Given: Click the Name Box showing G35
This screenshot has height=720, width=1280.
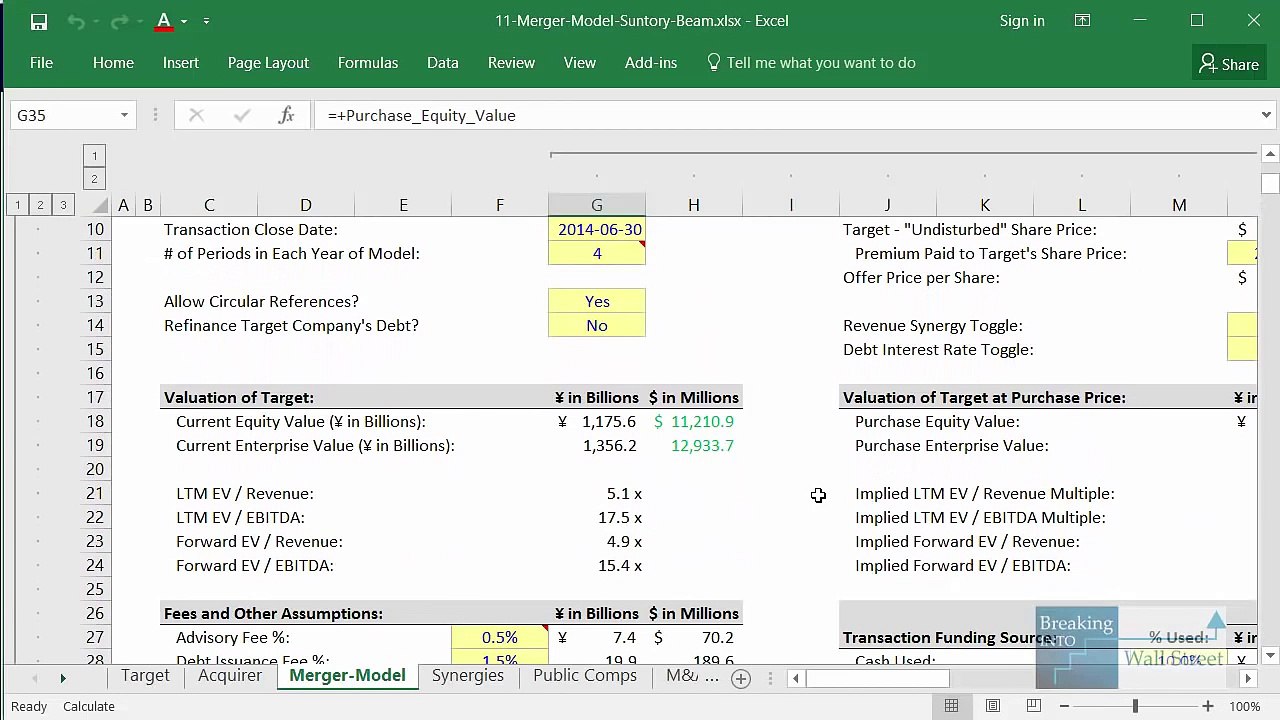Looking at the screenshot, I should 64,115.
